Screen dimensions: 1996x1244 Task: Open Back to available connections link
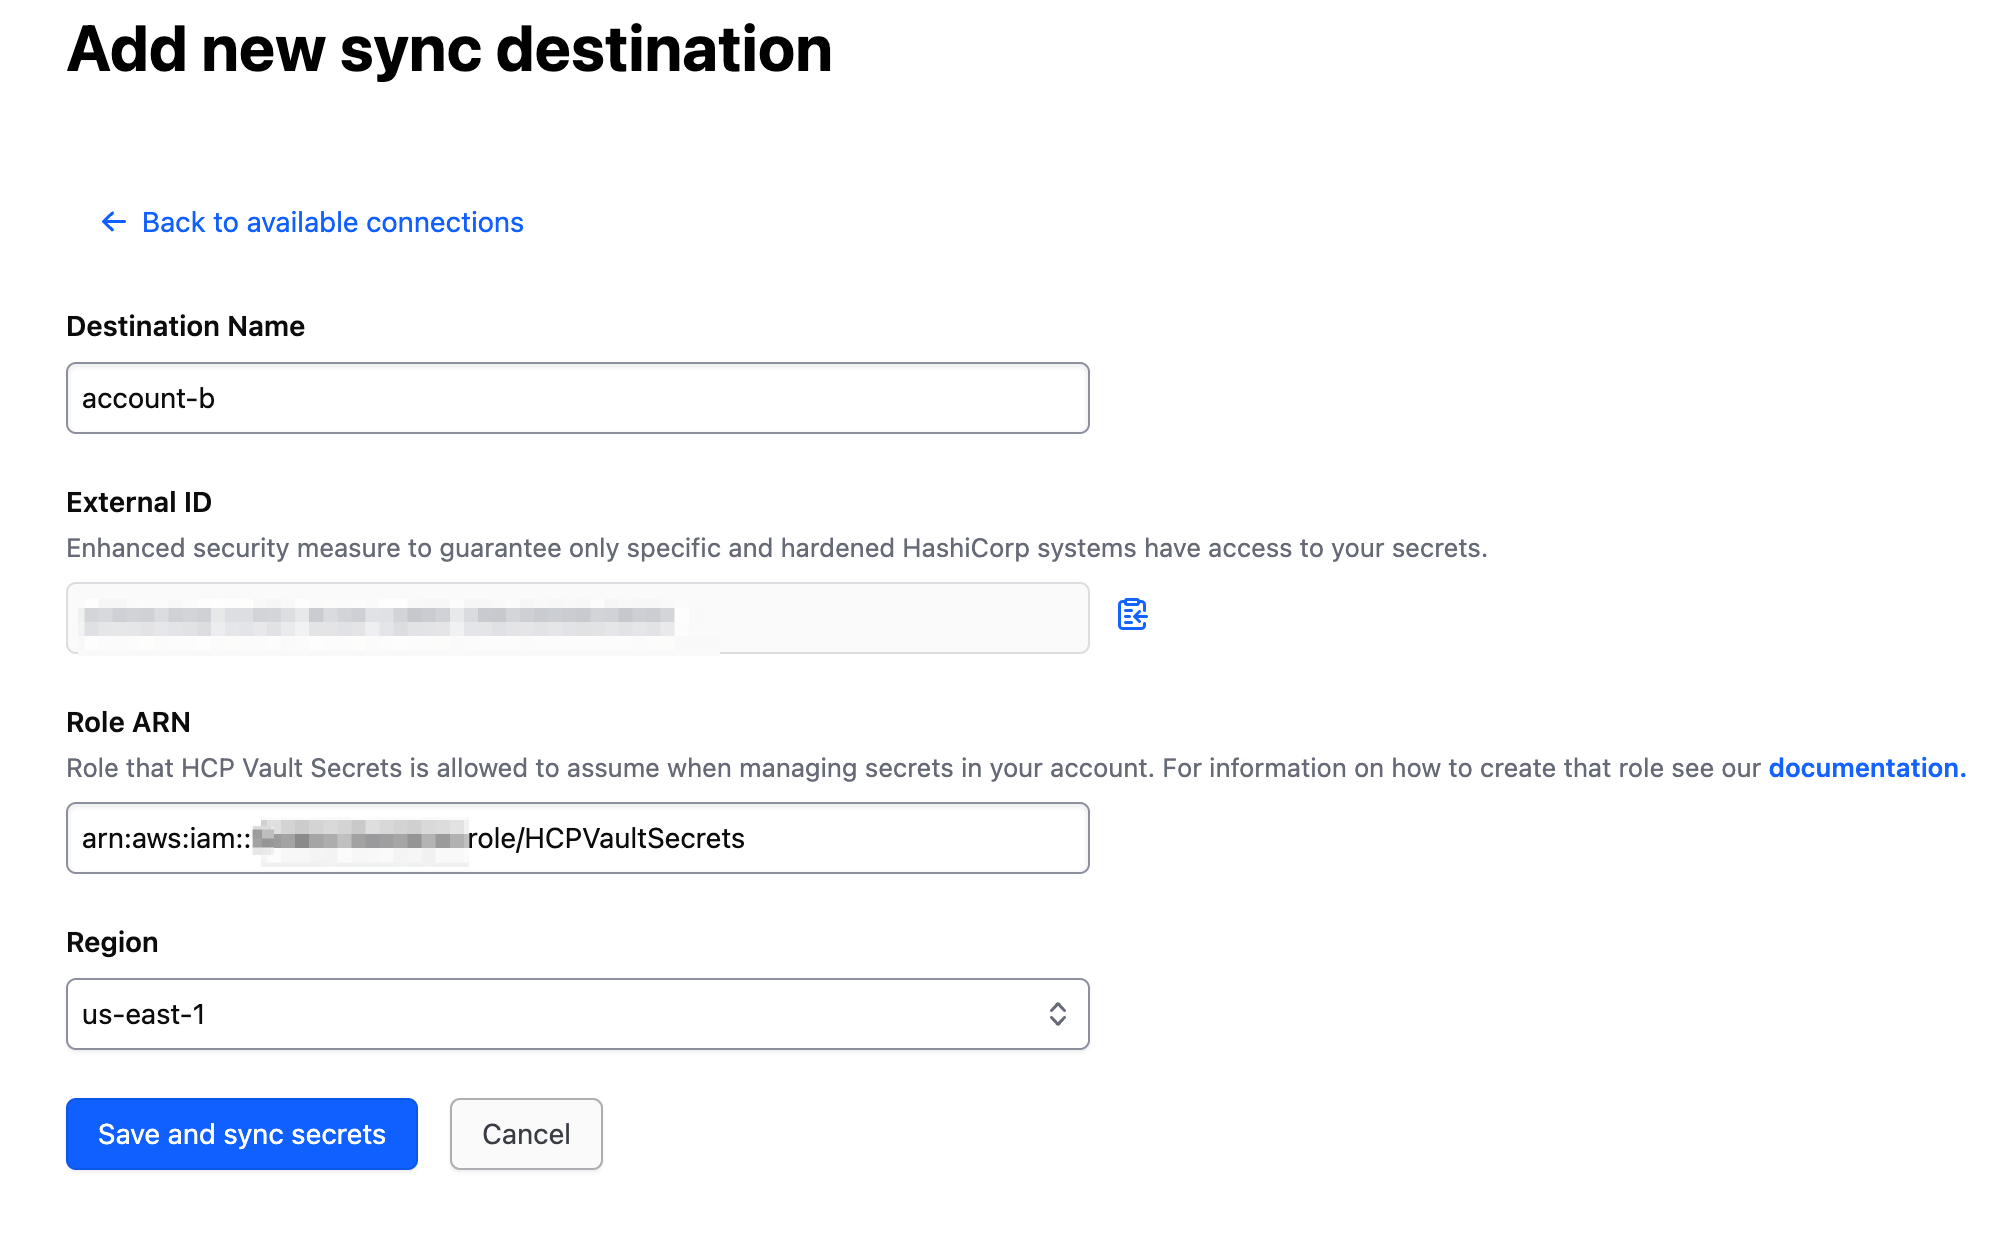tap(332, 222)
